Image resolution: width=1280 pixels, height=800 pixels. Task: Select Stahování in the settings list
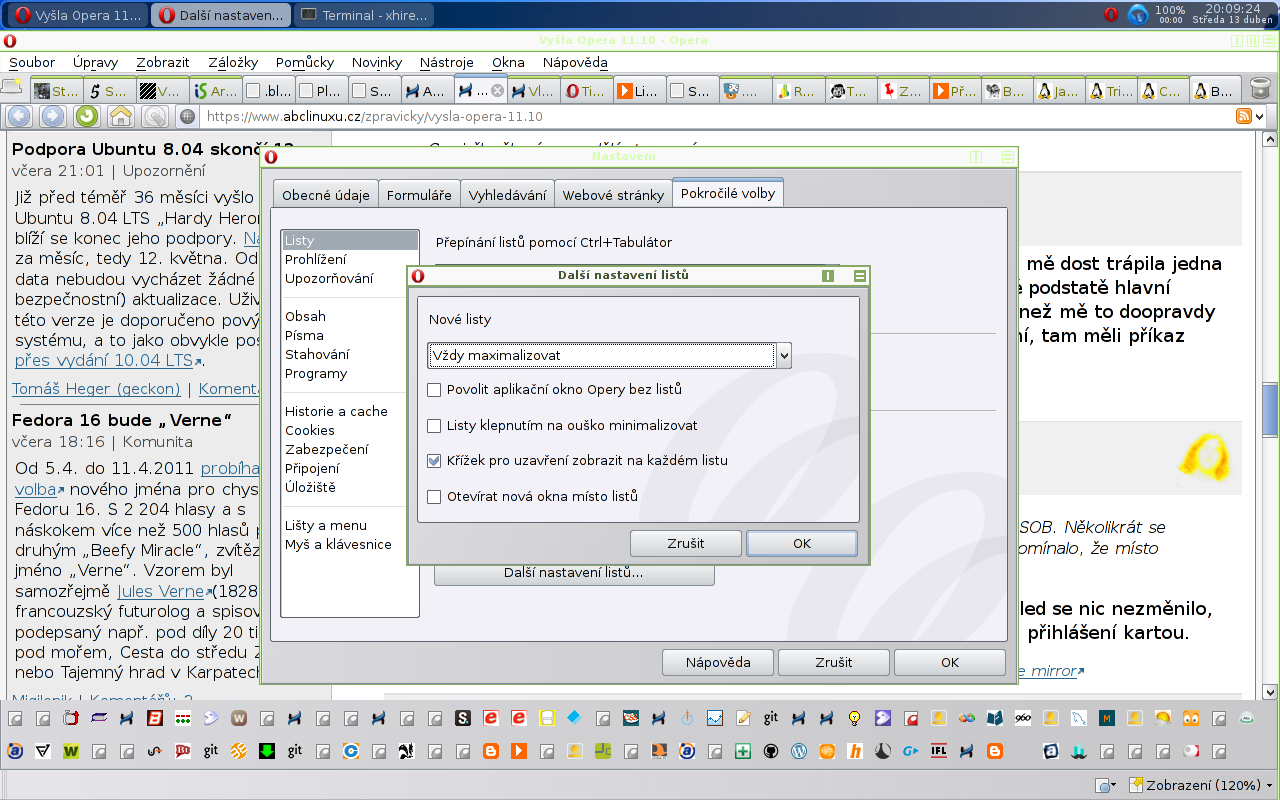pos(317,354)
